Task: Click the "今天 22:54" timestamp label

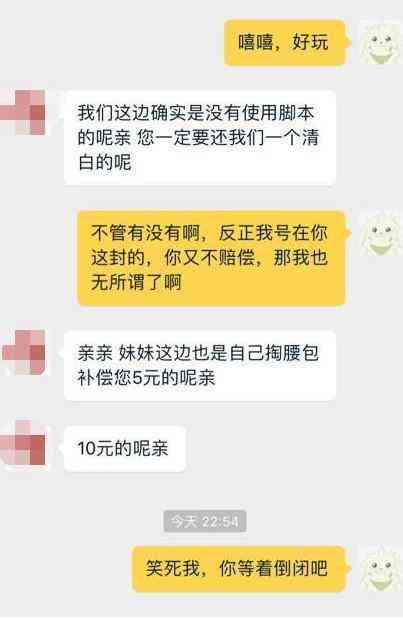Action: tap(205, 521)
